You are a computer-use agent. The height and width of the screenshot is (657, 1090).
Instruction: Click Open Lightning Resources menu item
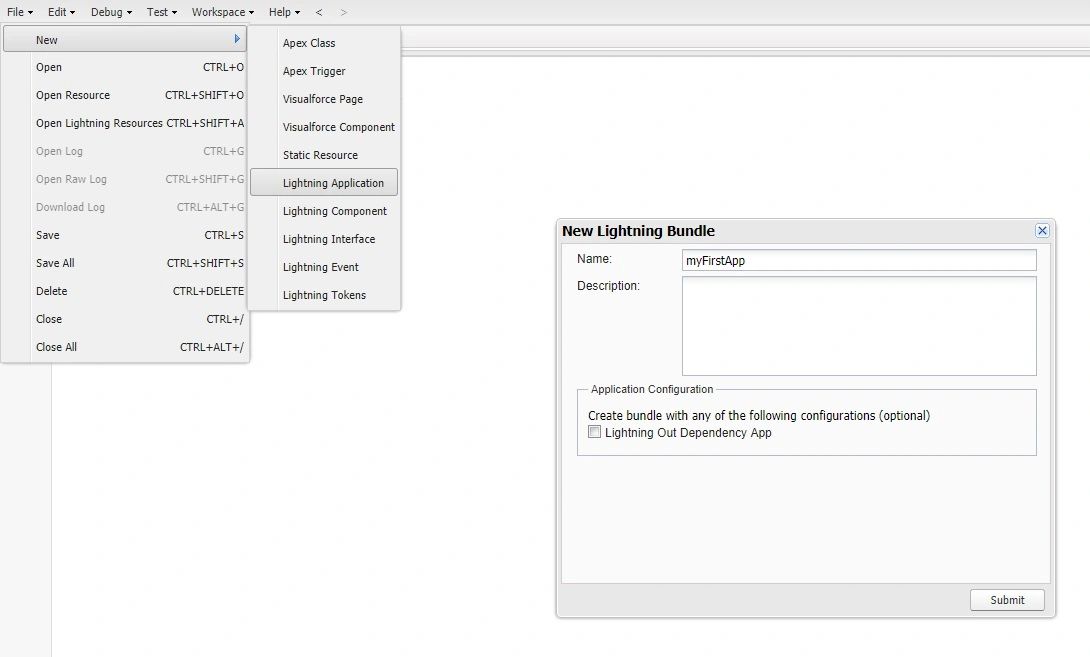tap(99, 123)
